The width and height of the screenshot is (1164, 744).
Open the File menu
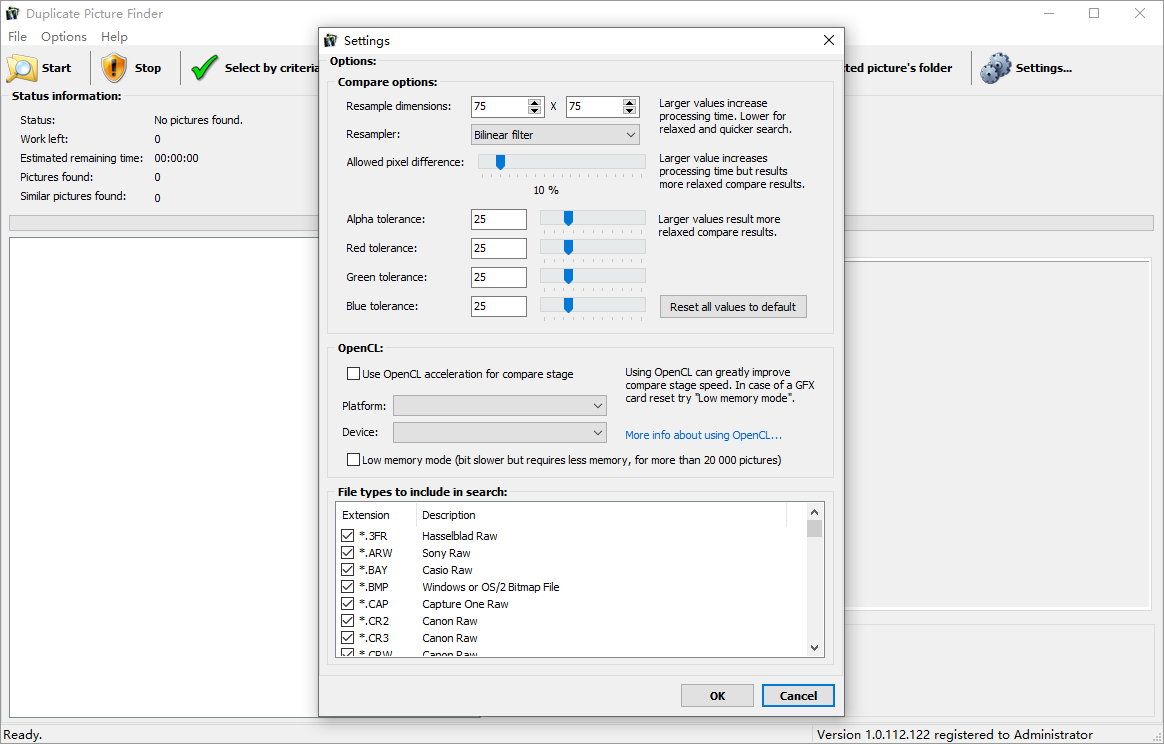[x=17, y=36]
